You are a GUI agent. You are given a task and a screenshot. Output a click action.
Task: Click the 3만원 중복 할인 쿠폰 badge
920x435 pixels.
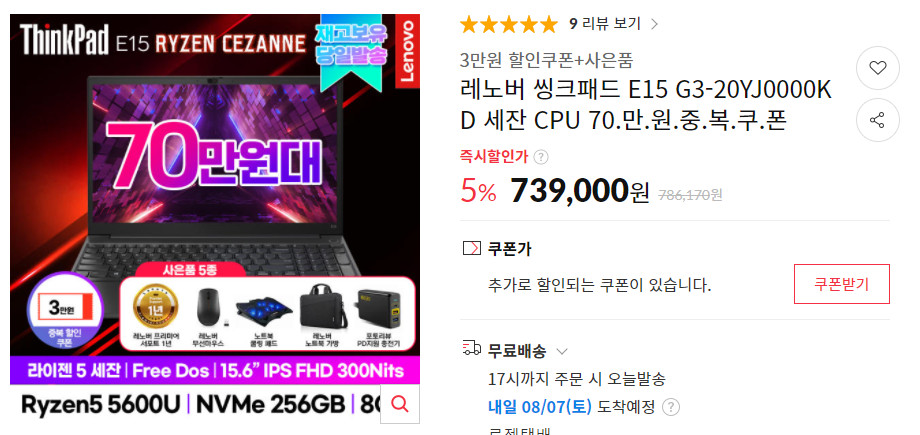click(66, 311)
